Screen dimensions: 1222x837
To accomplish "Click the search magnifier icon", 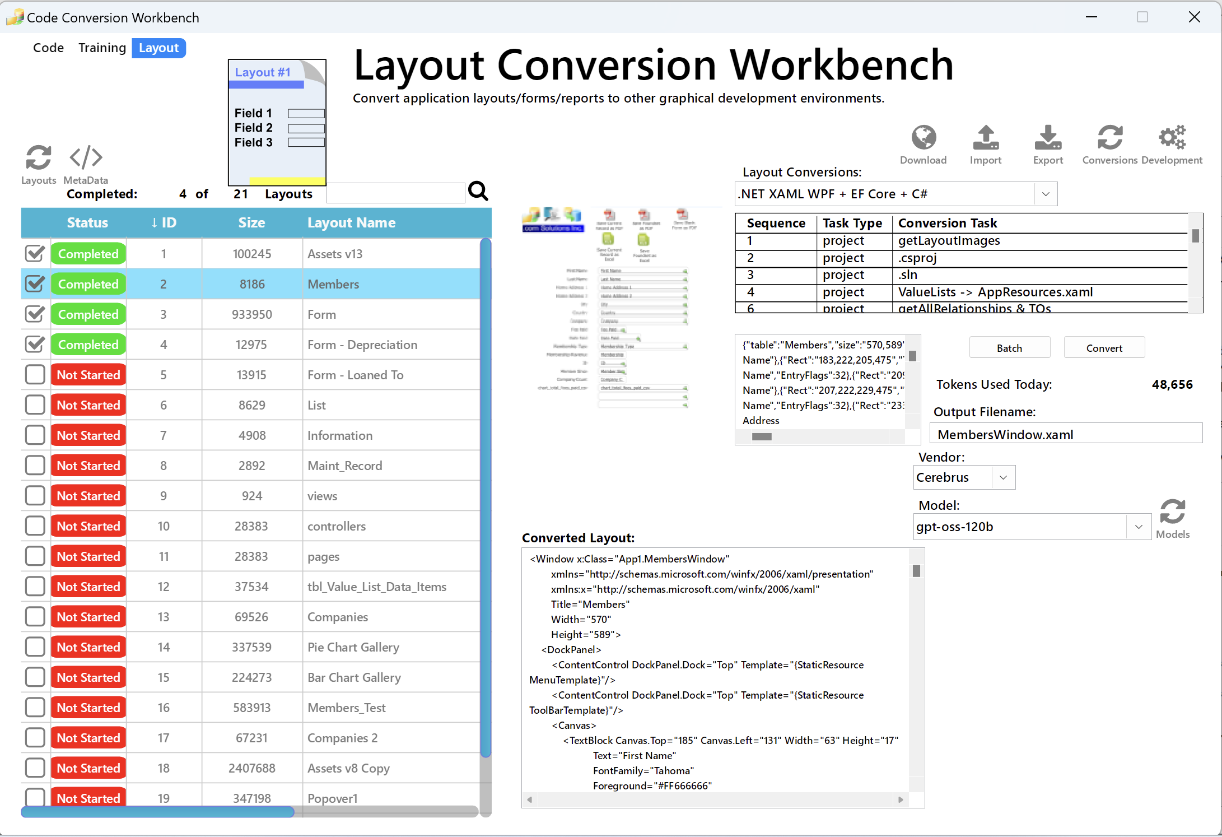I will click(478, 192).
